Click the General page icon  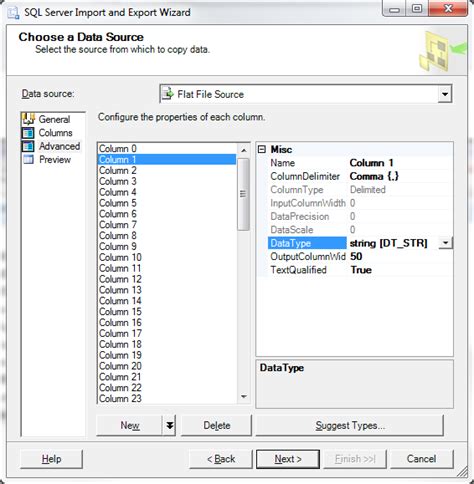(x=28, y=119)
